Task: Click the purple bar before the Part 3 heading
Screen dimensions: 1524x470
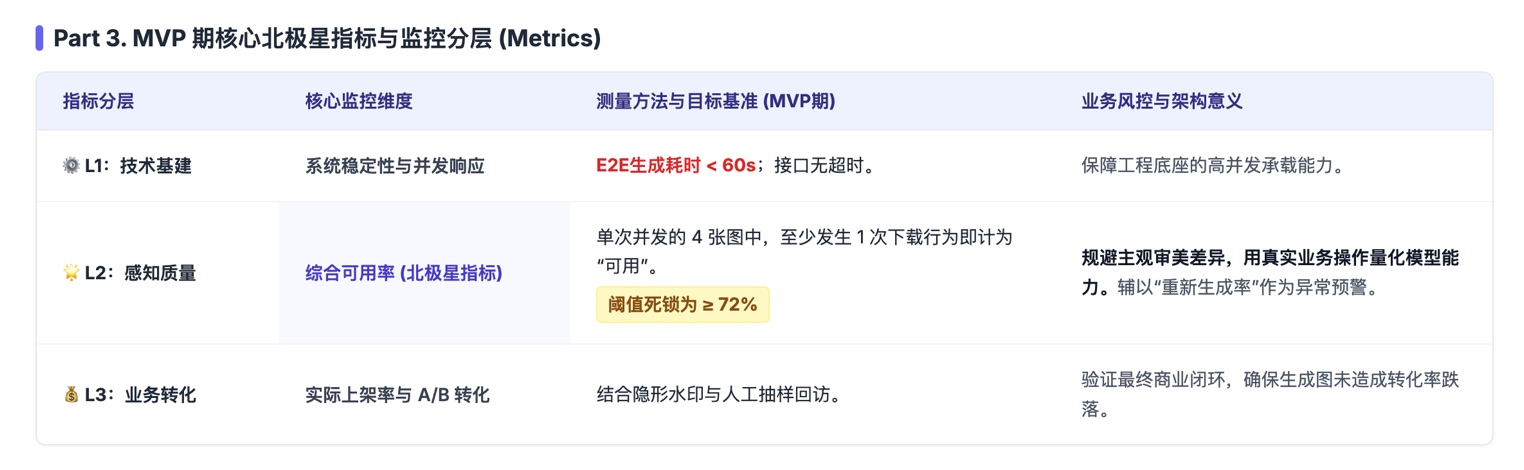Action: (x=39, y=38)
